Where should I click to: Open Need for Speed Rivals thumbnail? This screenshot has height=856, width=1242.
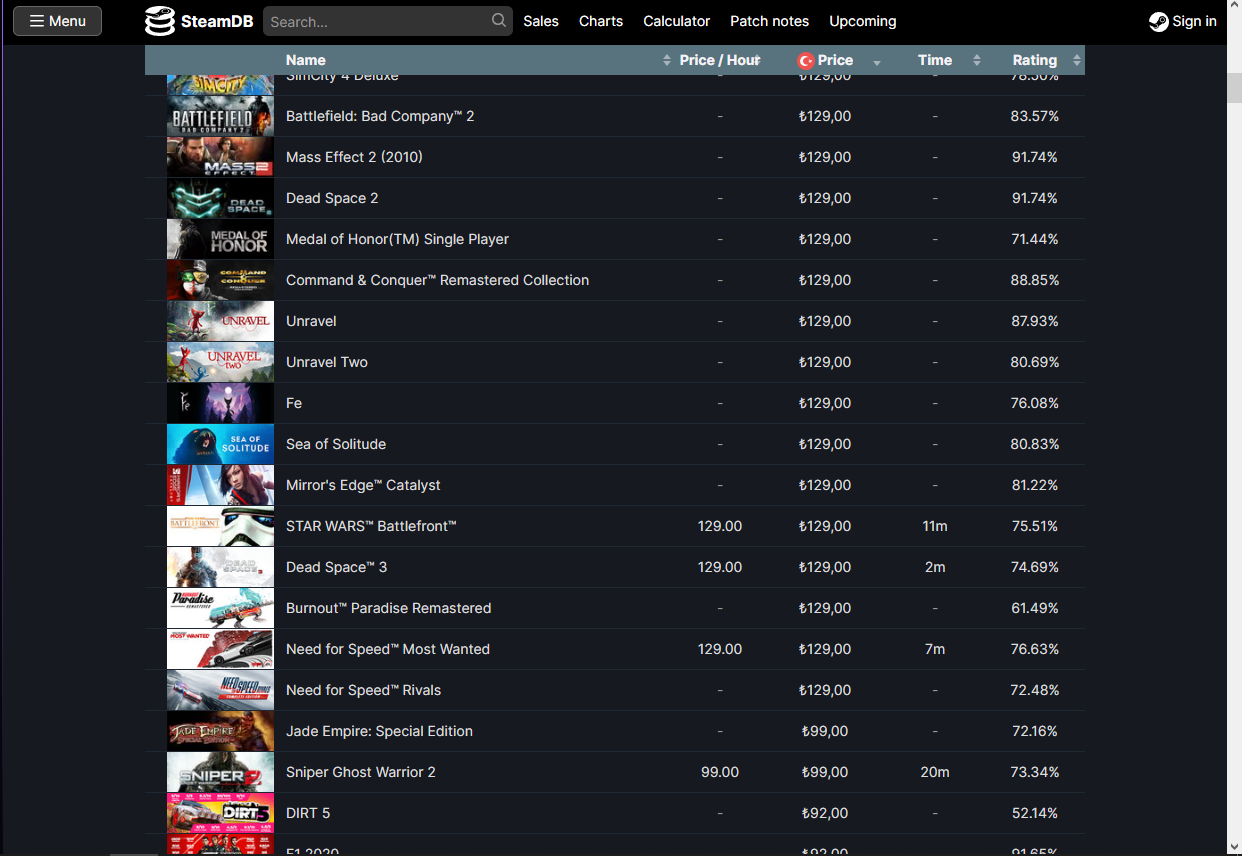pyautogui.click(x=220, y=690)
